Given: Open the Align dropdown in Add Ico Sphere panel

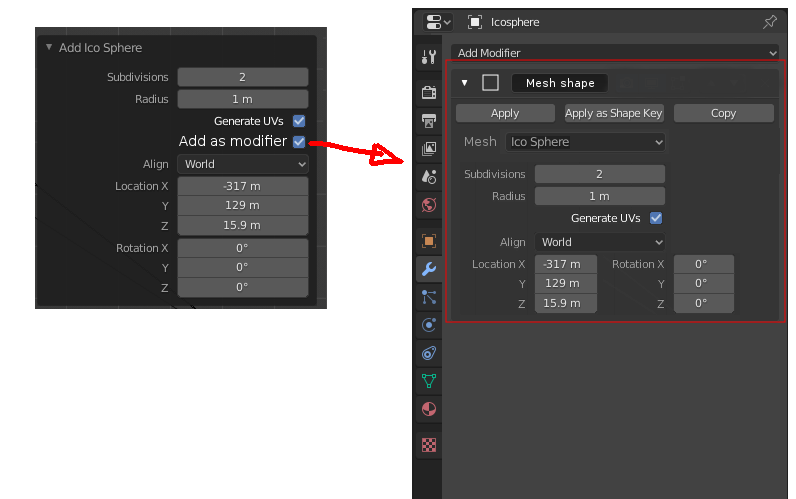Looking at the screenshot, I should coord(243,164).
